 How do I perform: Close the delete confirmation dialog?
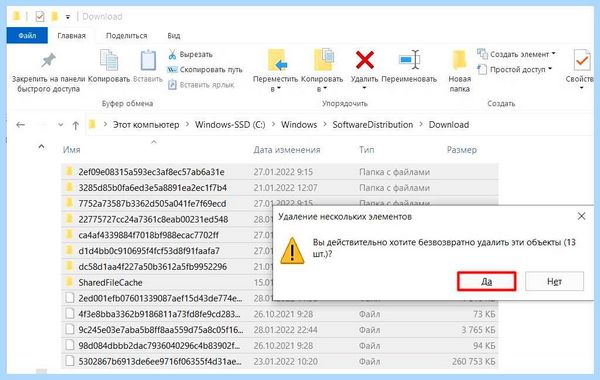pos(581,216)
